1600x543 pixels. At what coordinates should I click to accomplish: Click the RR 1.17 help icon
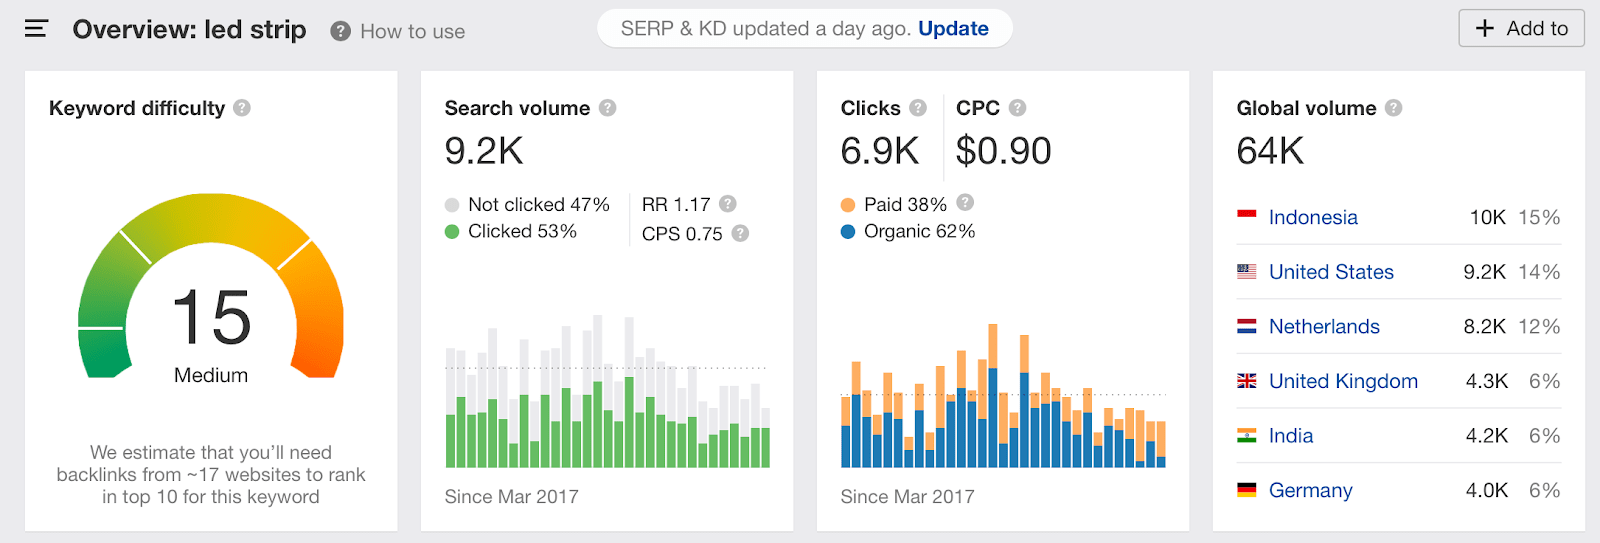728,204
